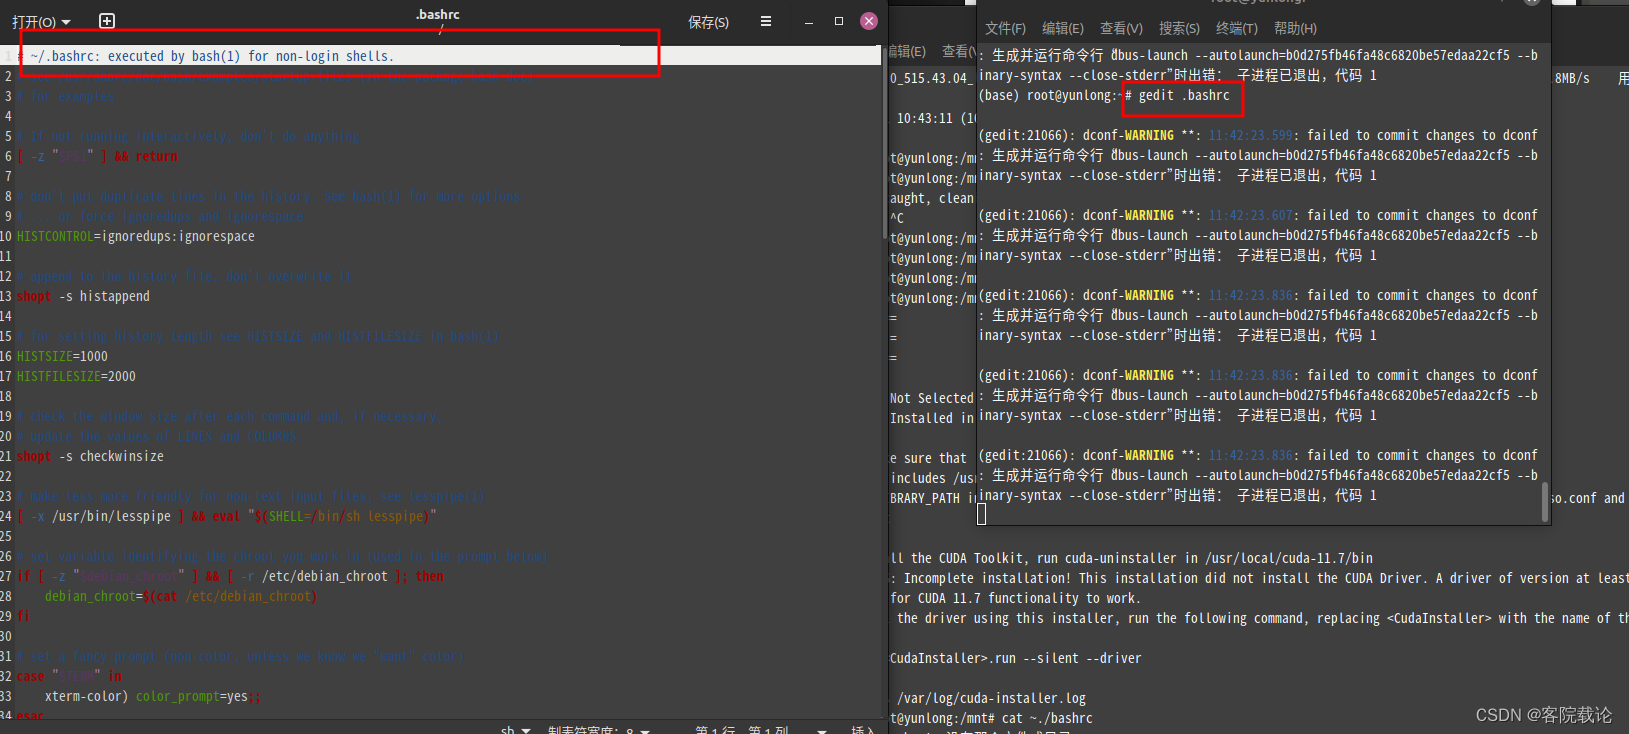This screenshot has height=734, width=1629.
Task: Click the 第1行 第1列 cursor position indicator
Action: pyautogui.click(x=741, y=729)
